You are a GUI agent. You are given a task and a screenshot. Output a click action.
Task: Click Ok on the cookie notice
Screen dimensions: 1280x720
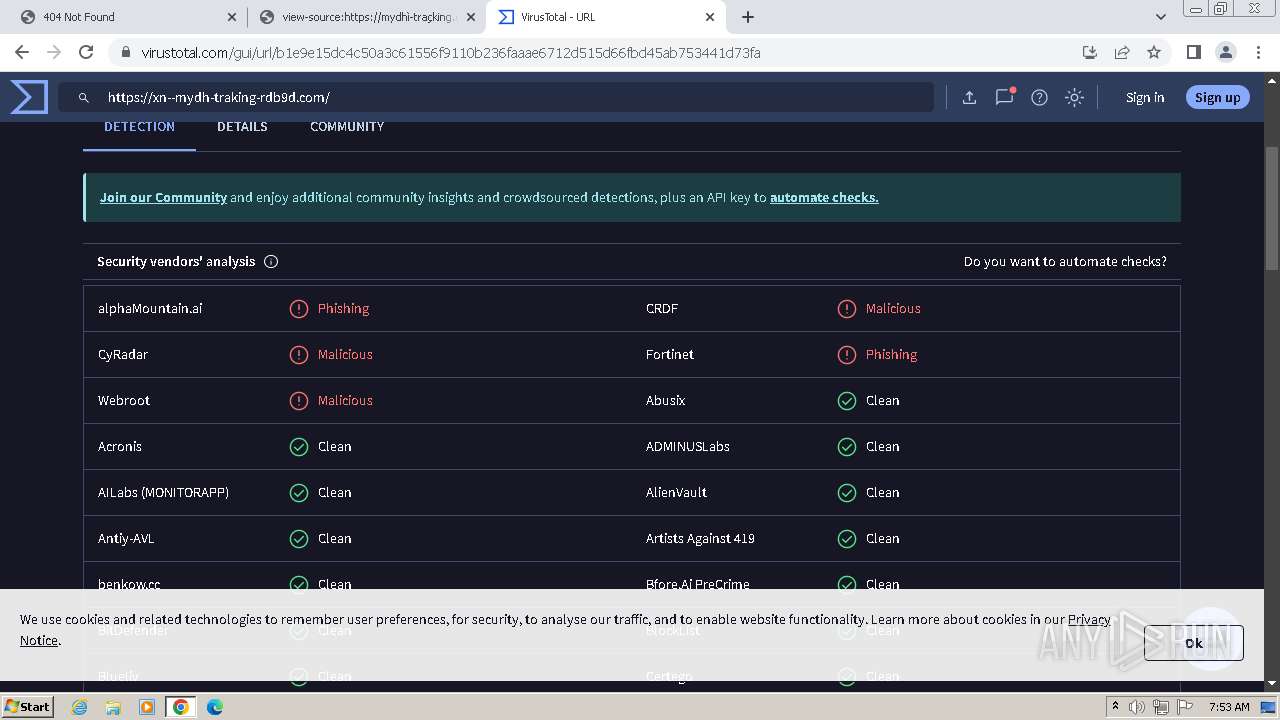point(1194,643)
